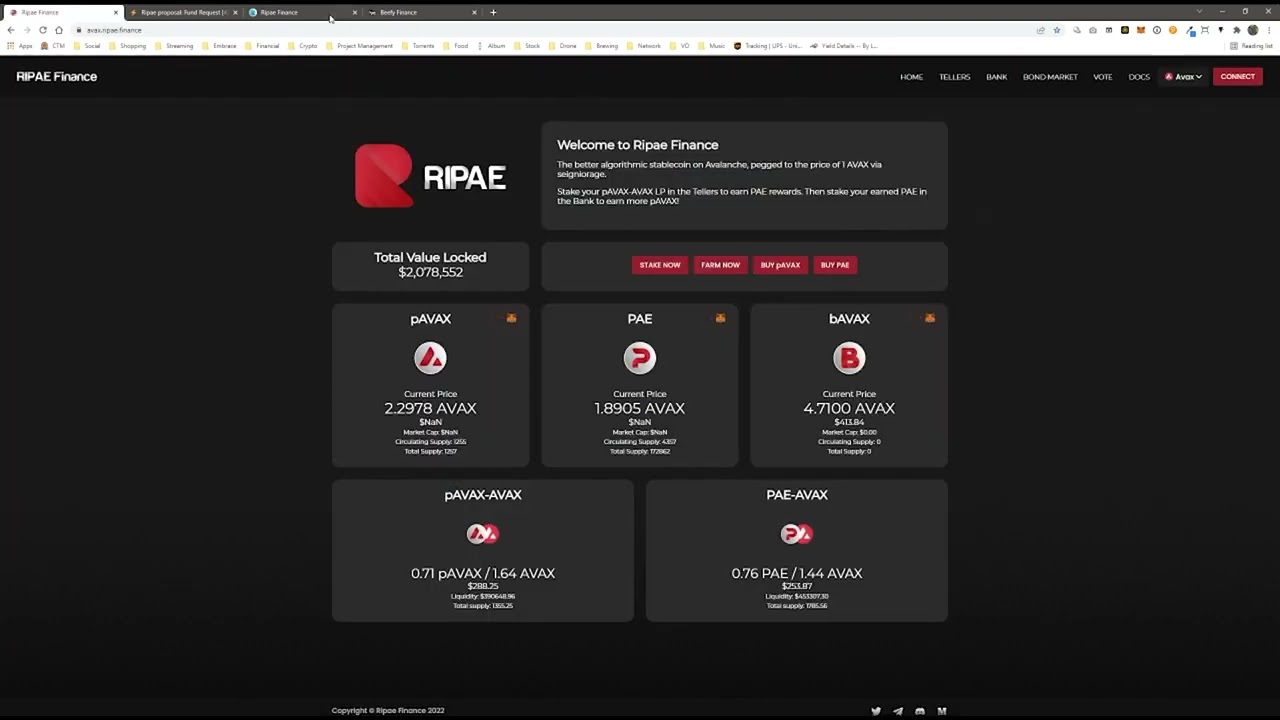Open a new browser tab
The width and height of the screenshot is (1280, 720).
pyautogui.click(x=493, y=12)
